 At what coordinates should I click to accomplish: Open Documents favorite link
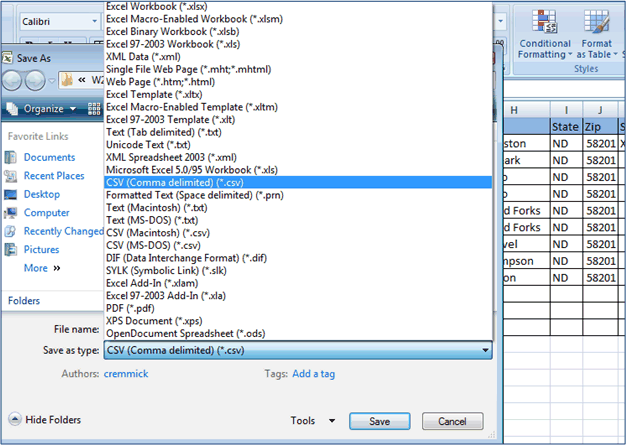coord(50,157)
